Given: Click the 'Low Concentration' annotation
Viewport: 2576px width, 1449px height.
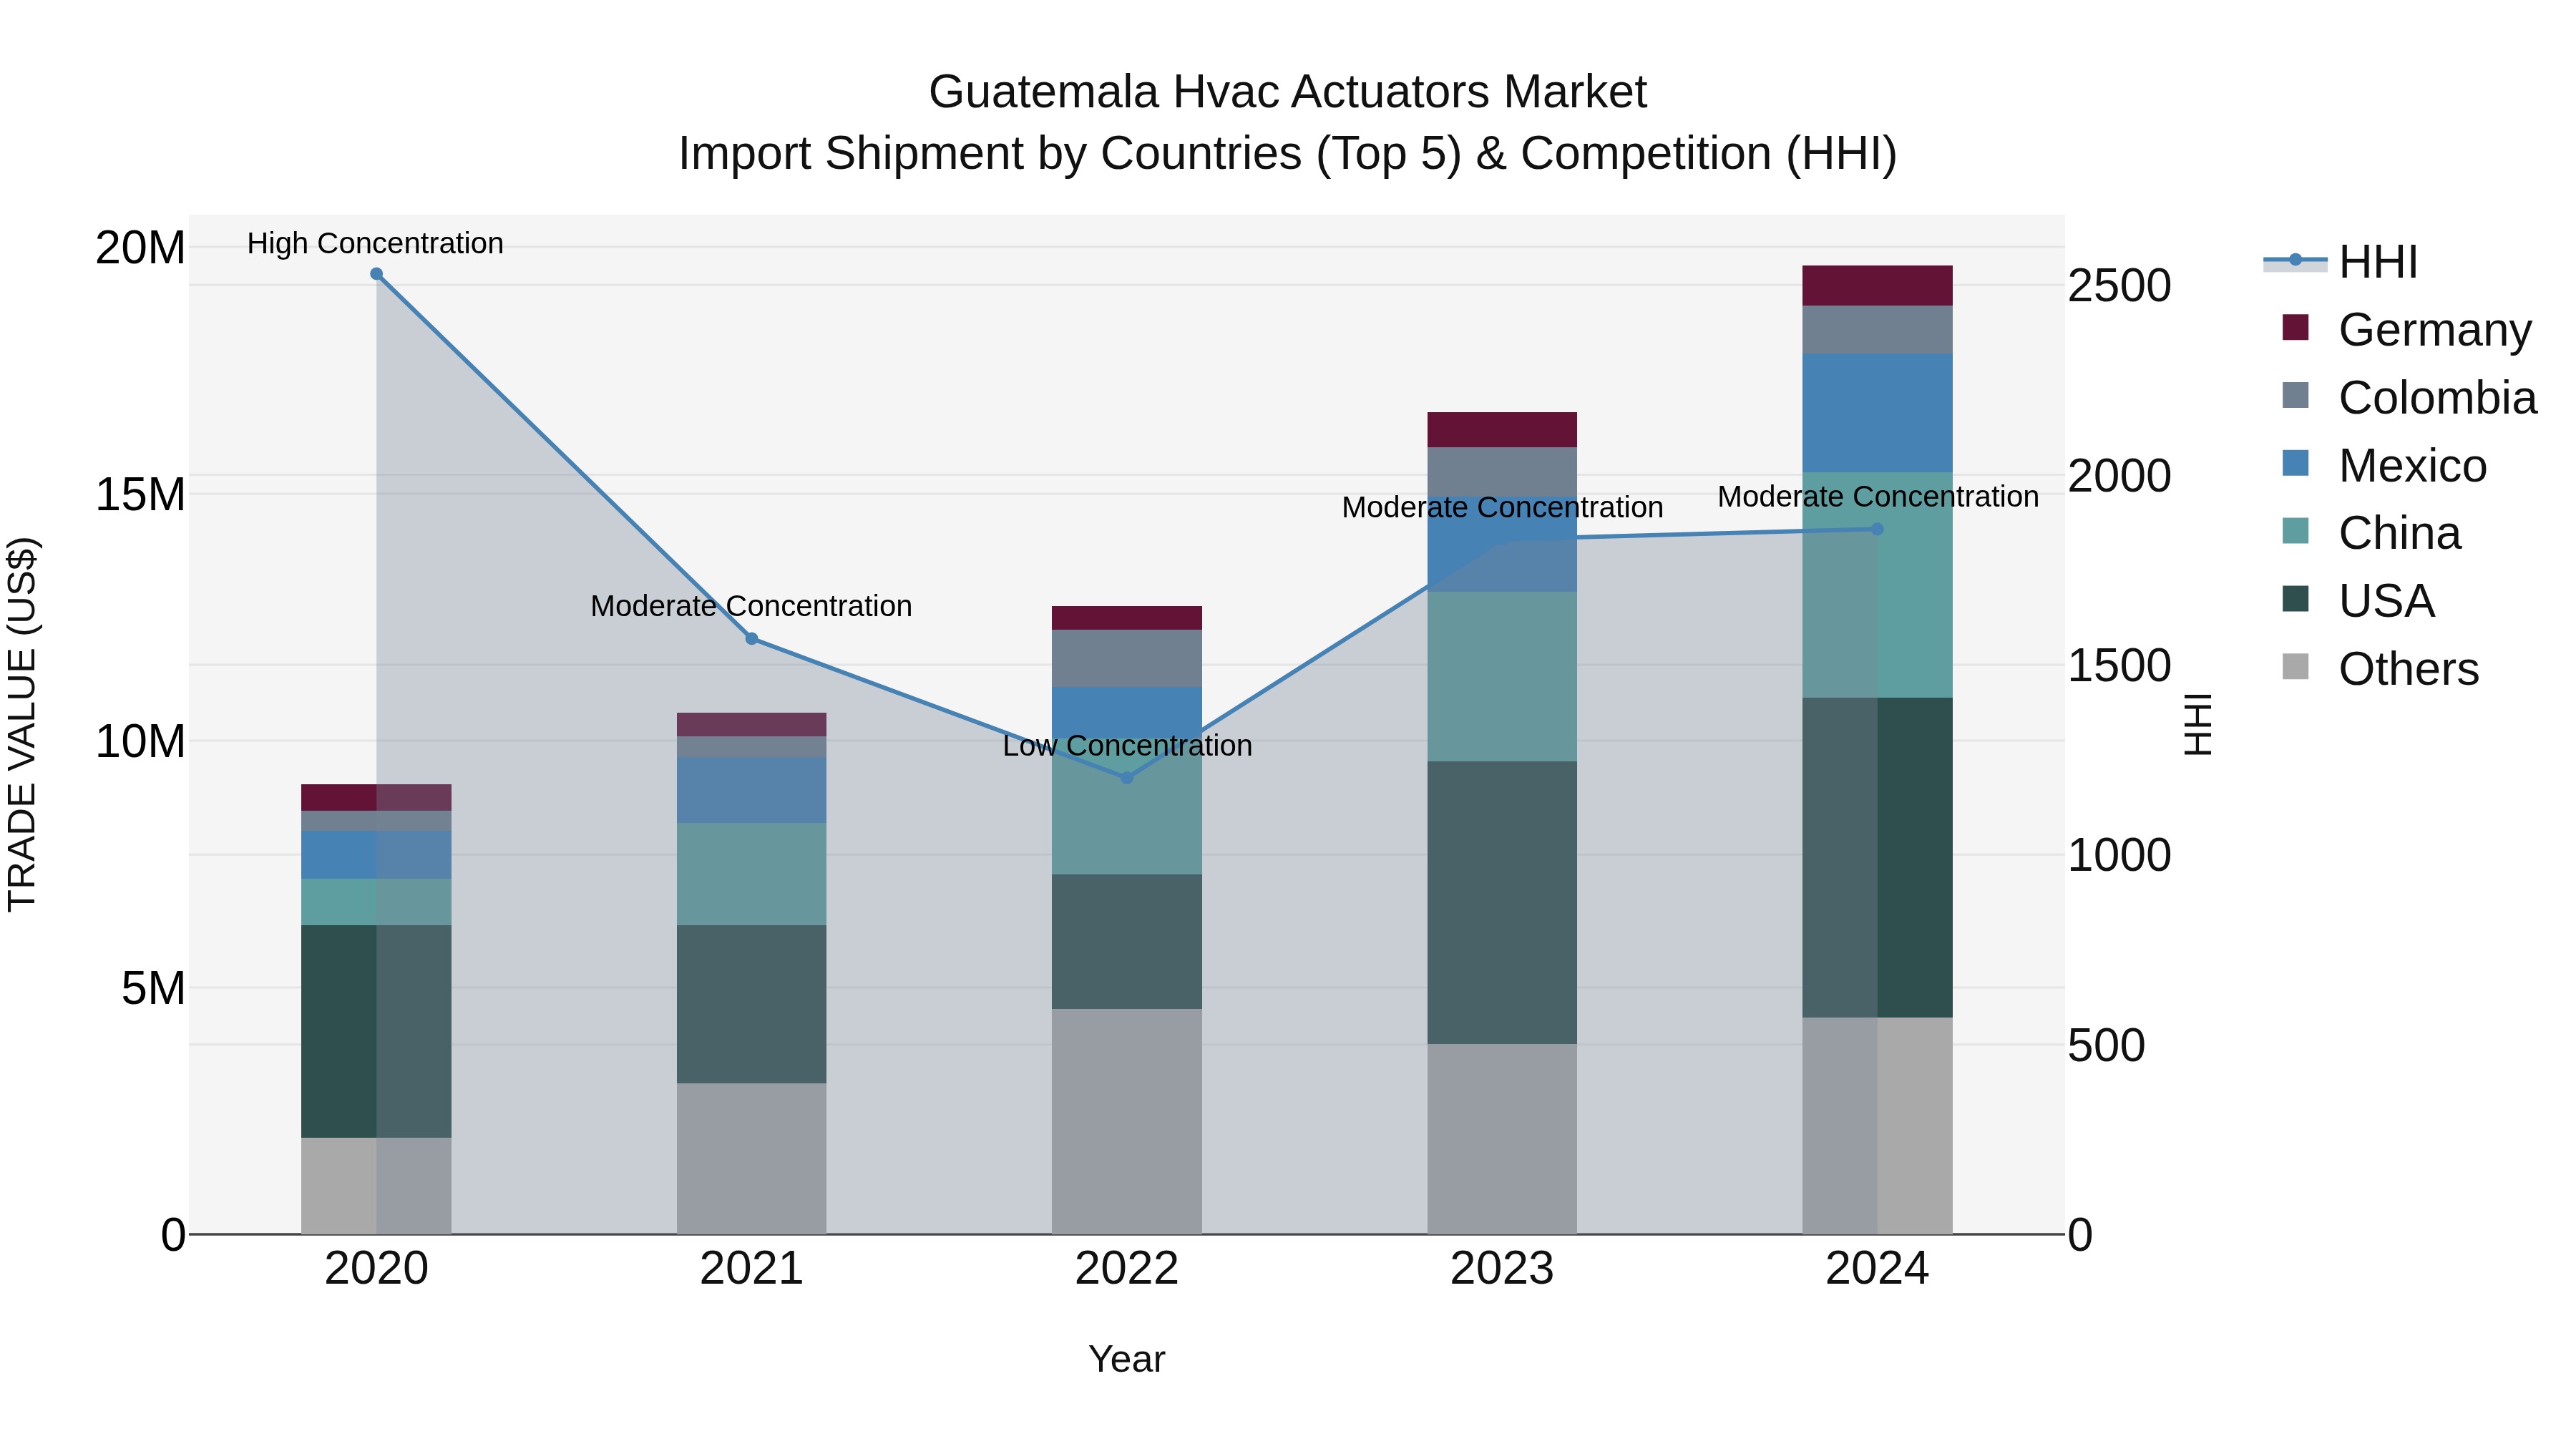Looking at the screenshot, I should pos(1127,746).
